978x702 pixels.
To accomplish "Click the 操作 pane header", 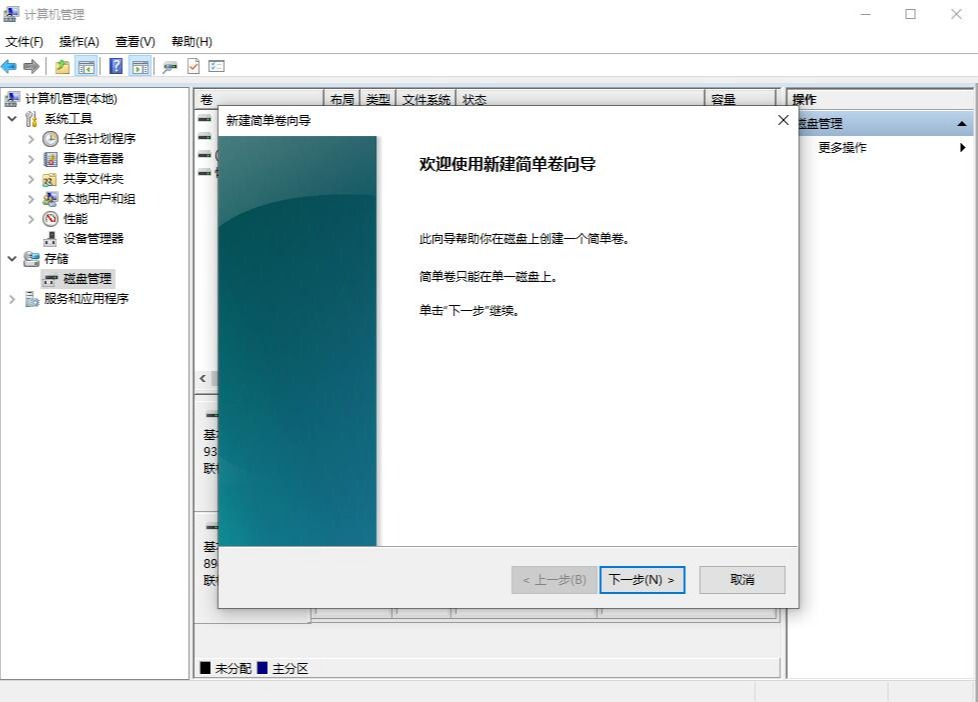I will 879,99.
